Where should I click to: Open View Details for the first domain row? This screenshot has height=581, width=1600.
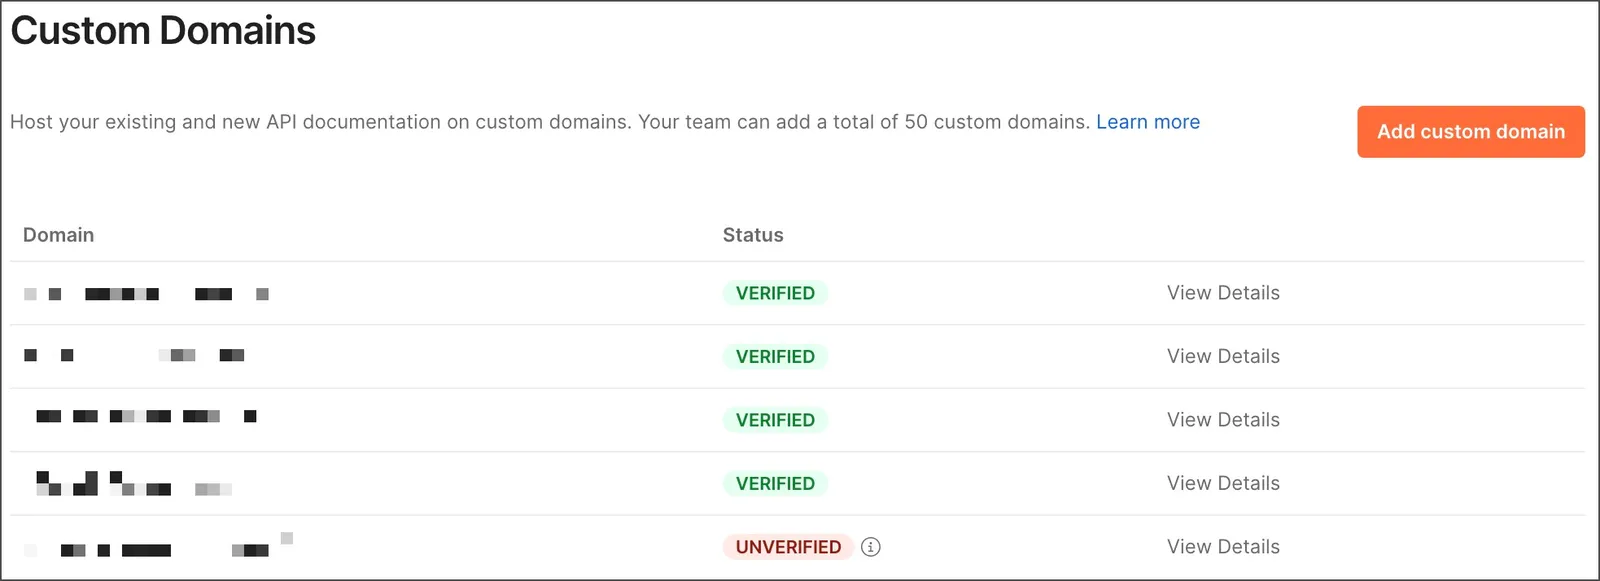1223,293
